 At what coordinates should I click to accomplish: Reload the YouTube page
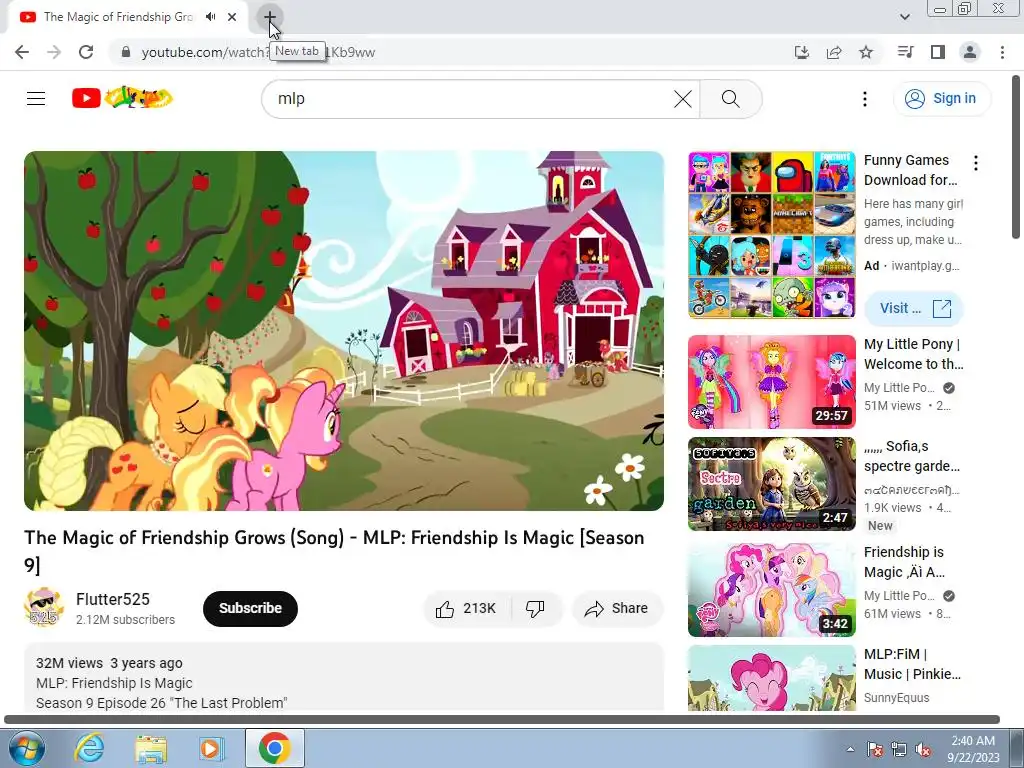tap(86, 52)
